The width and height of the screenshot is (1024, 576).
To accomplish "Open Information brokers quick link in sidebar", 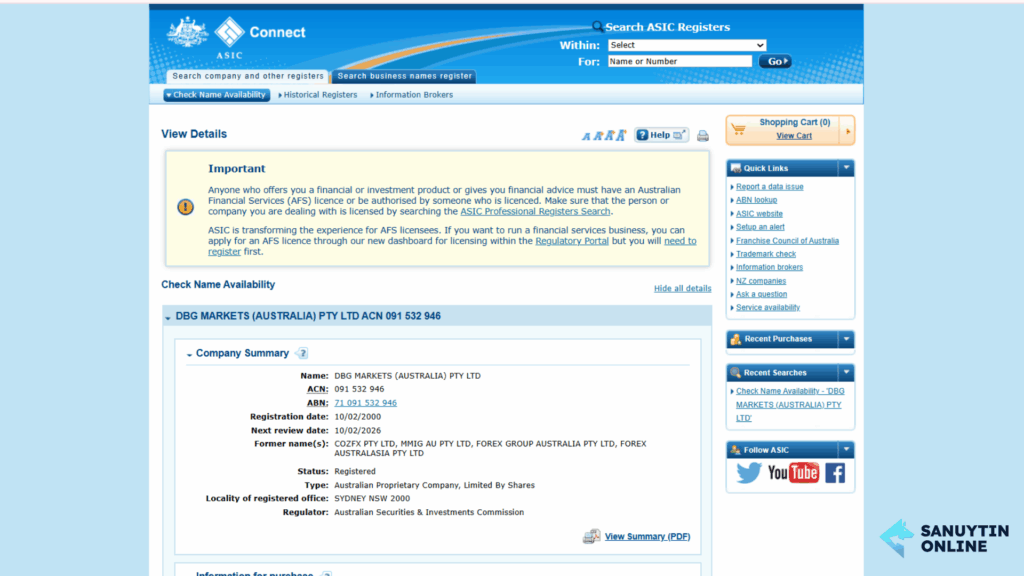I will coord(769,267).
